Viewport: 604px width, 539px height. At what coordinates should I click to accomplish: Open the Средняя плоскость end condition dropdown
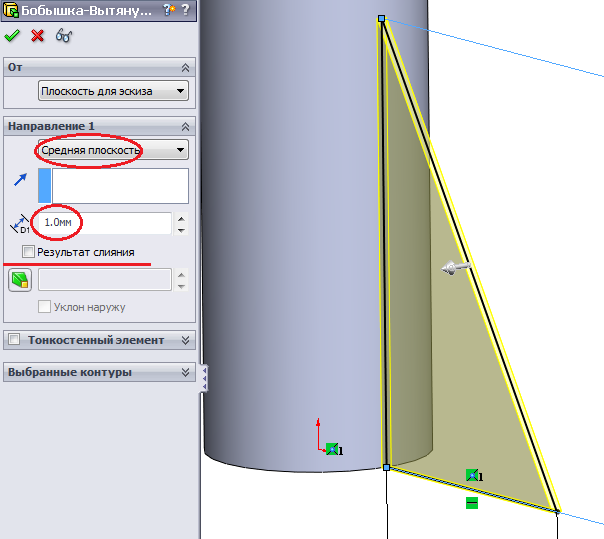113,150
